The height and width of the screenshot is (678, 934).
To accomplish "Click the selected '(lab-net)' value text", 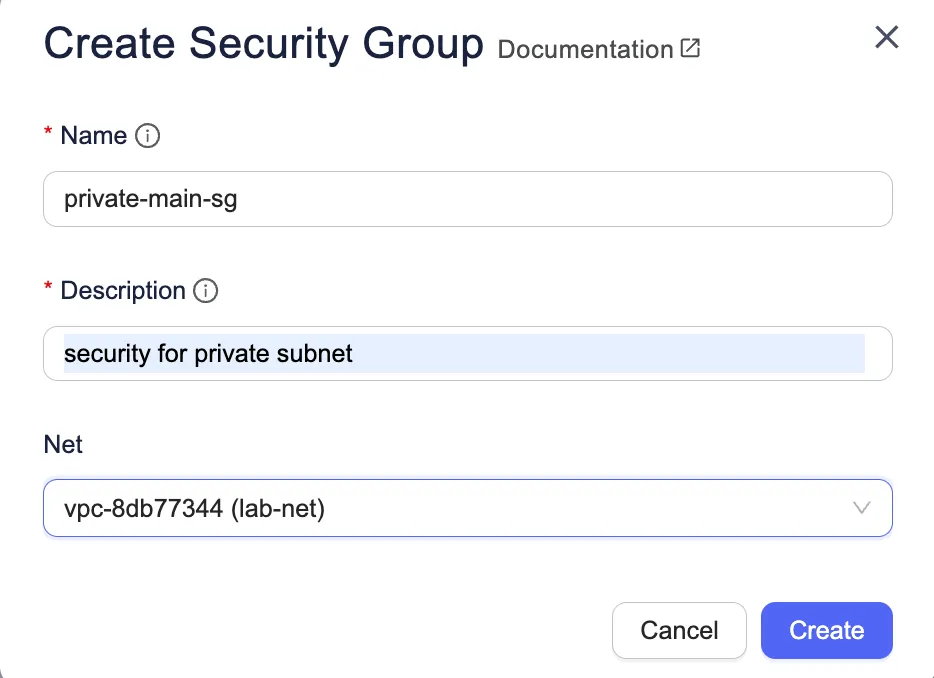I will point(278,508).
